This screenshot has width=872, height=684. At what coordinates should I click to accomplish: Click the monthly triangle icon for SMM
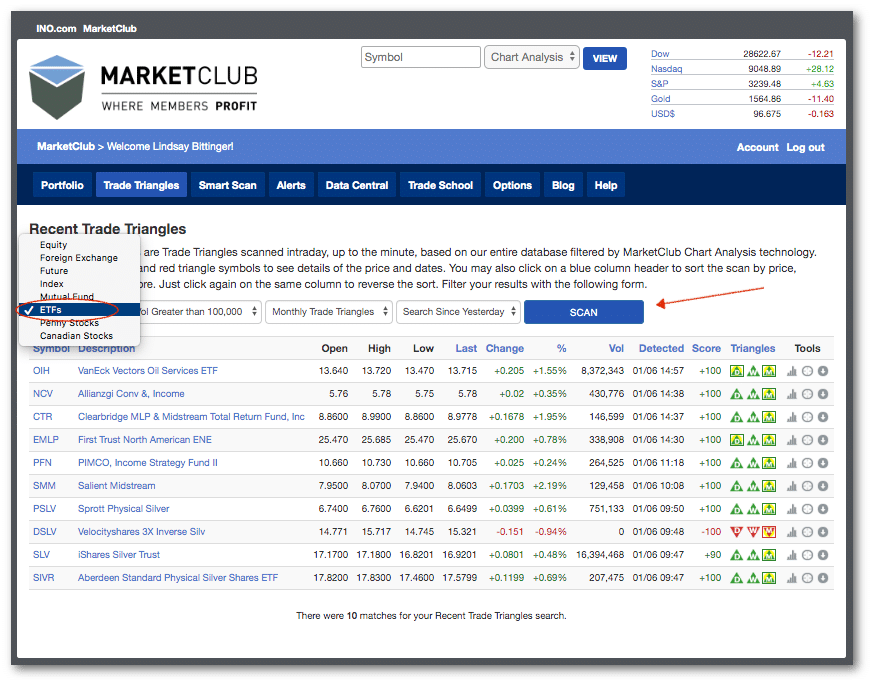(769, 486)
